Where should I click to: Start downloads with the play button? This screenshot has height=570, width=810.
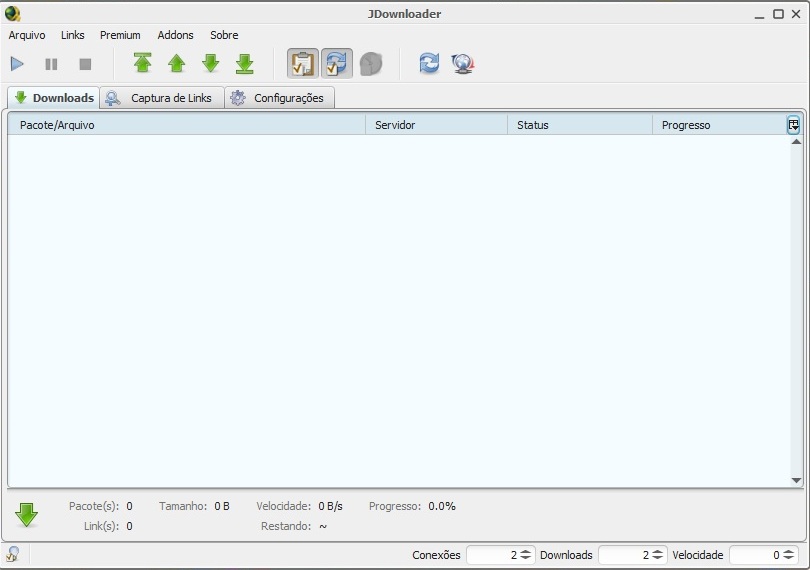(17, 64)
